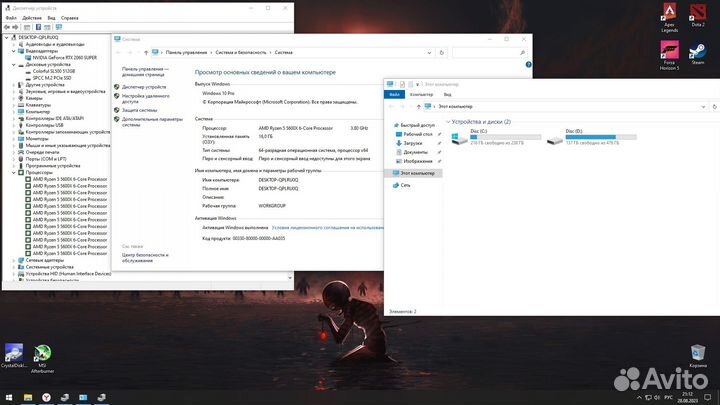Launch the Forza Horizon 5 desktop icon
Viewport: 720px width, 405px height.
669,55
